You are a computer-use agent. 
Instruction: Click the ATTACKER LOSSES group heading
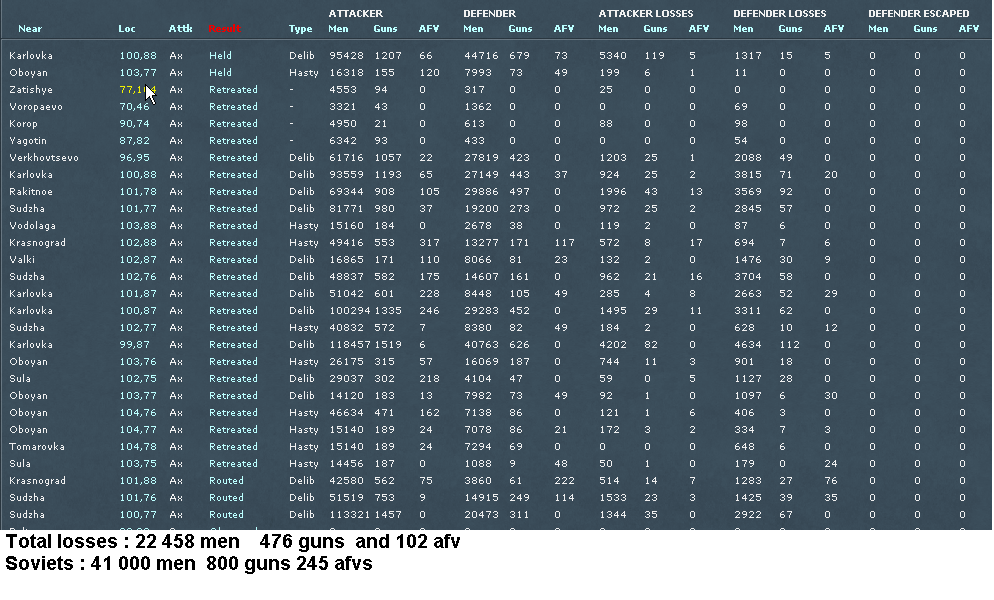coord(646,13)
